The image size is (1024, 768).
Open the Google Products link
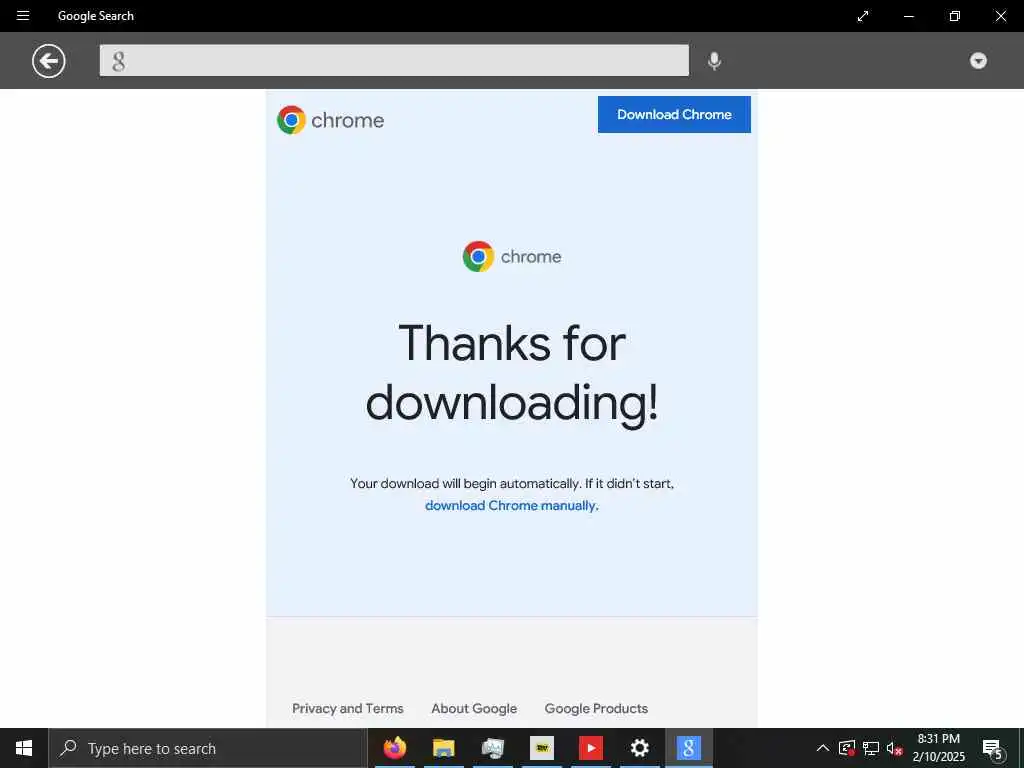(596, 709)
